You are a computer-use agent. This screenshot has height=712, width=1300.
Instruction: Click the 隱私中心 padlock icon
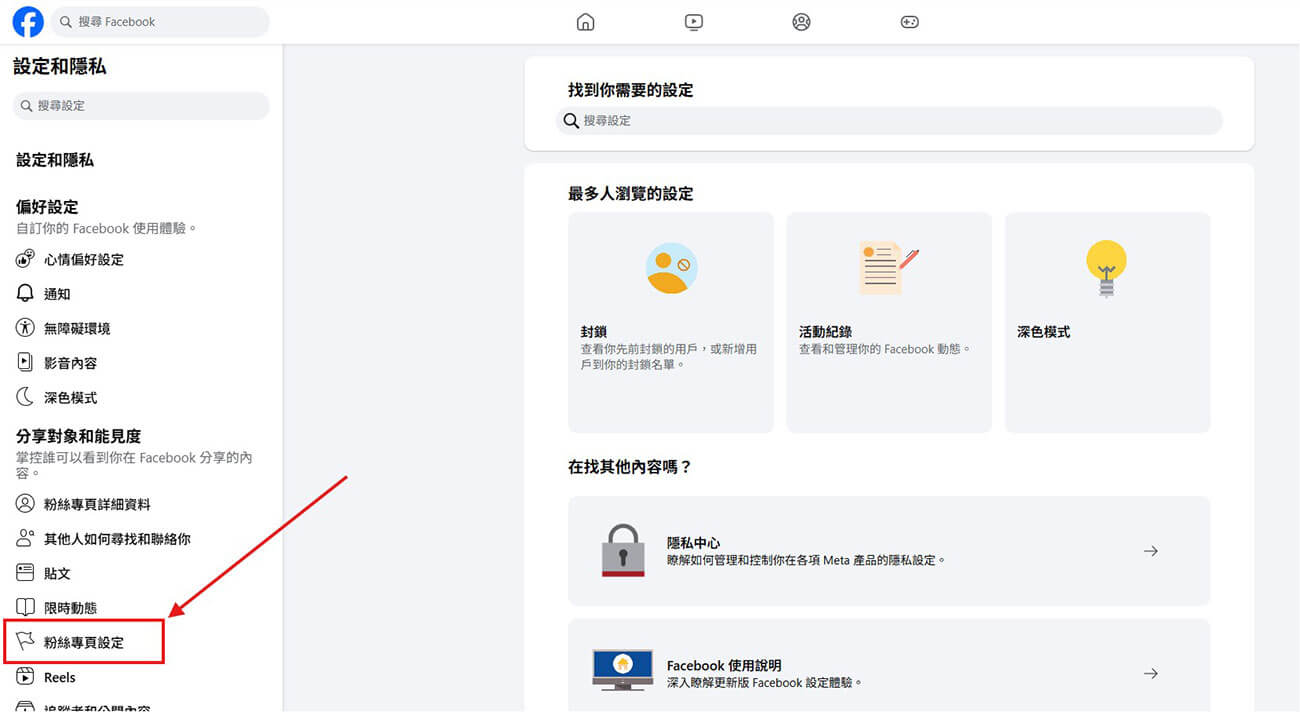623,550
